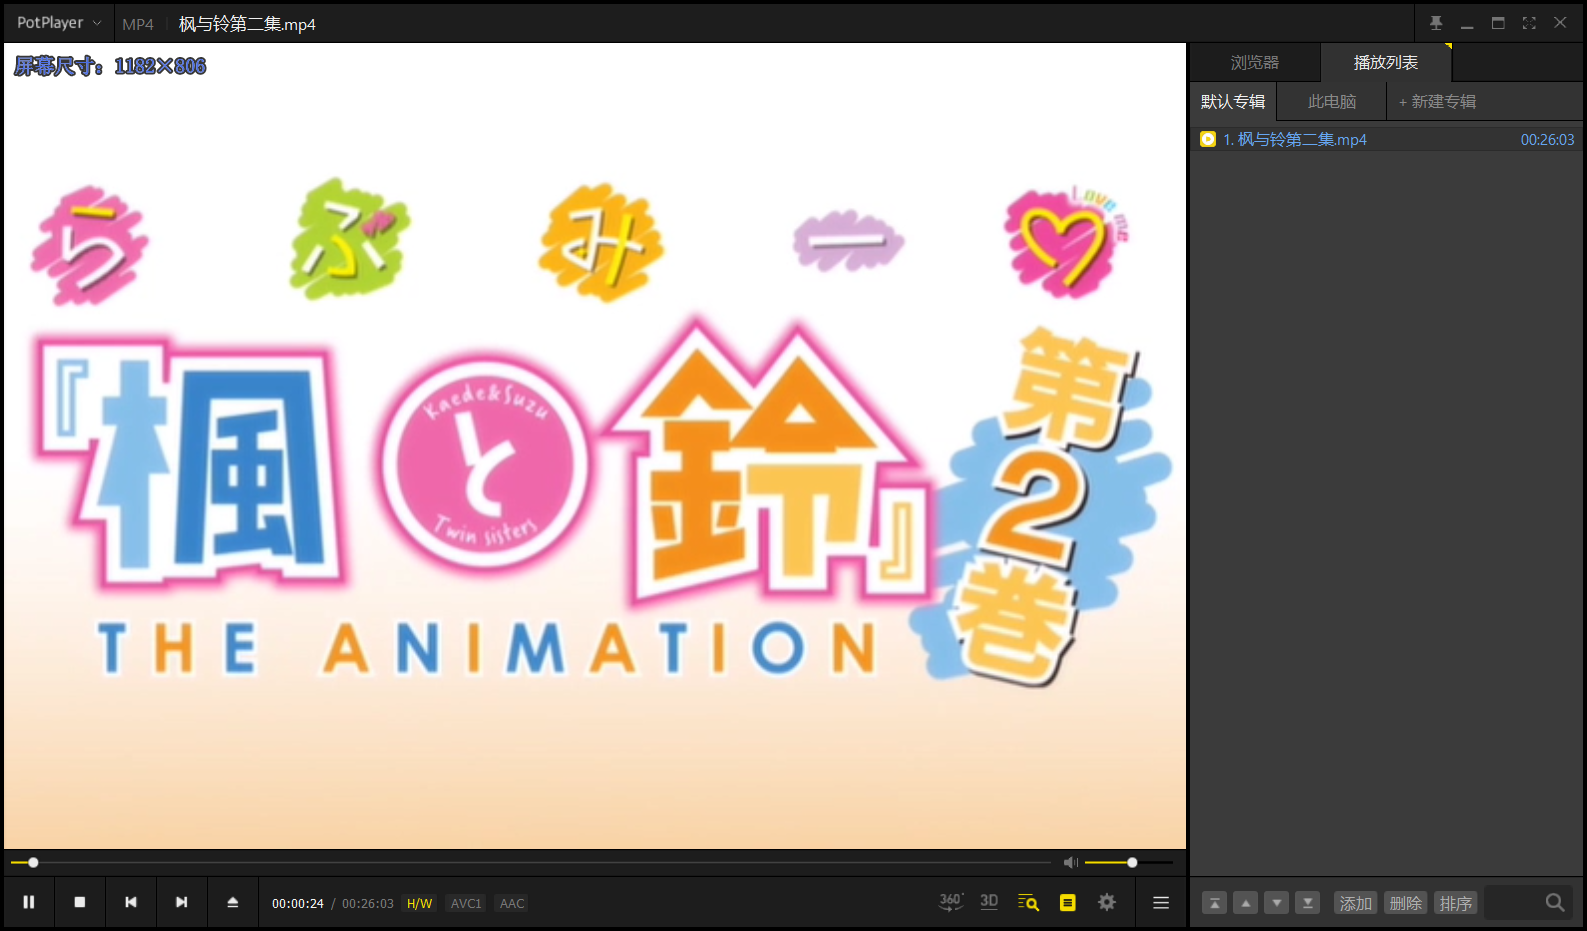Image resolution: width=1587 pixels, height=931 pixels.
Task: Click the + 新建专辑 tab
Action: [x=1437, y=101]
